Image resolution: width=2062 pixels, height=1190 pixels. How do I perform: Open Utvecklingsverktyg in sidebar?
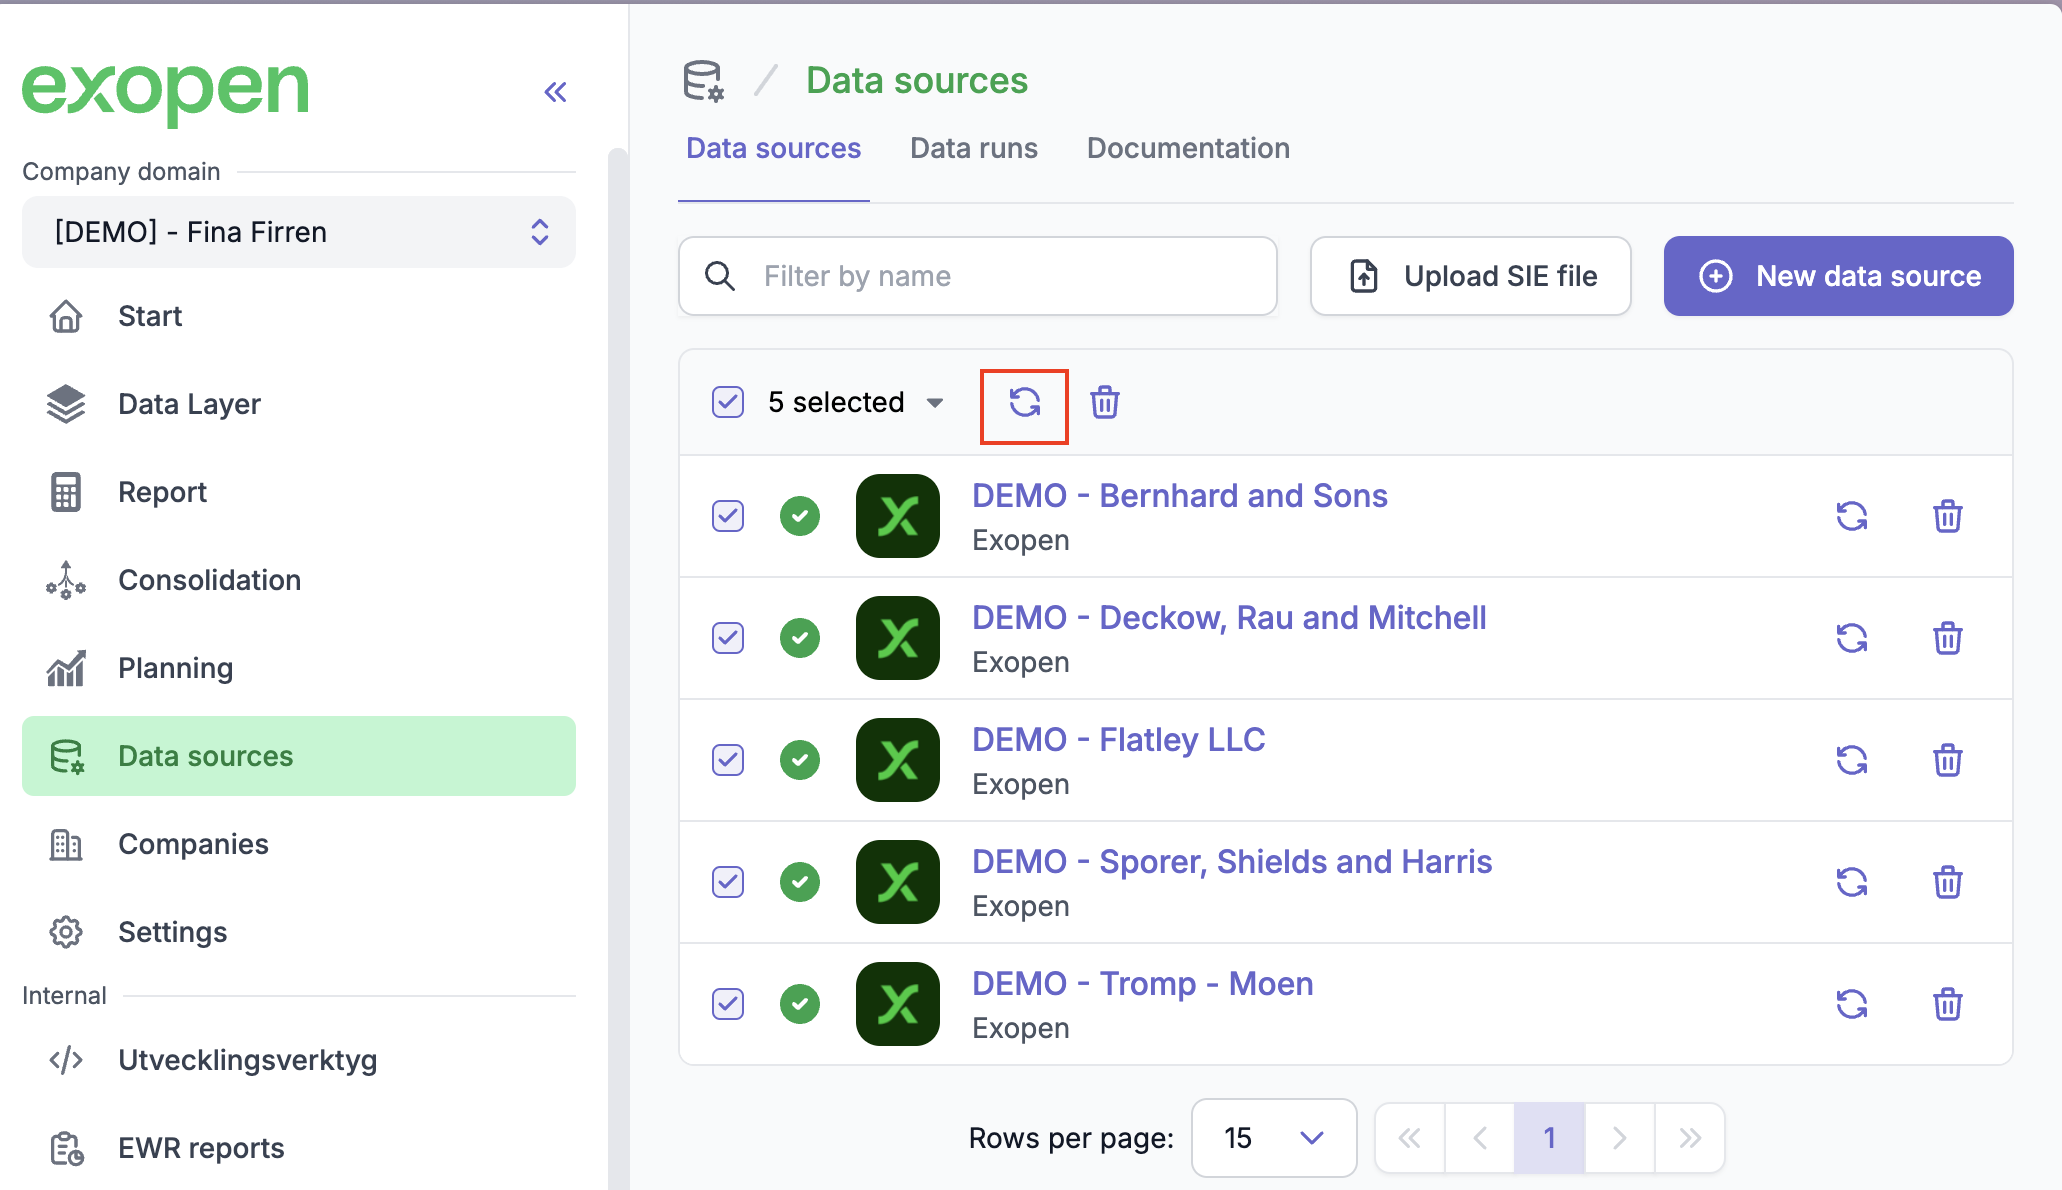299,1060
